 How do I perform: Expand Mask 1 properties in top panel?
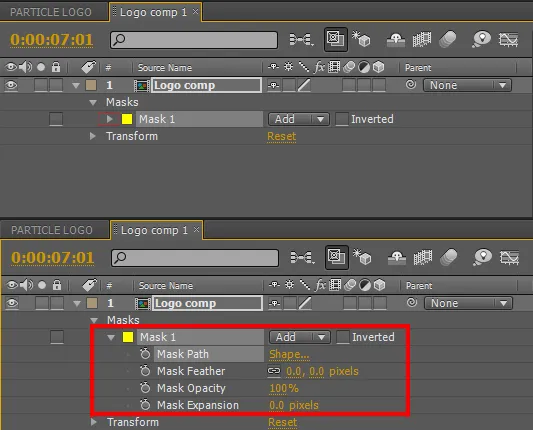click(109, 119)
